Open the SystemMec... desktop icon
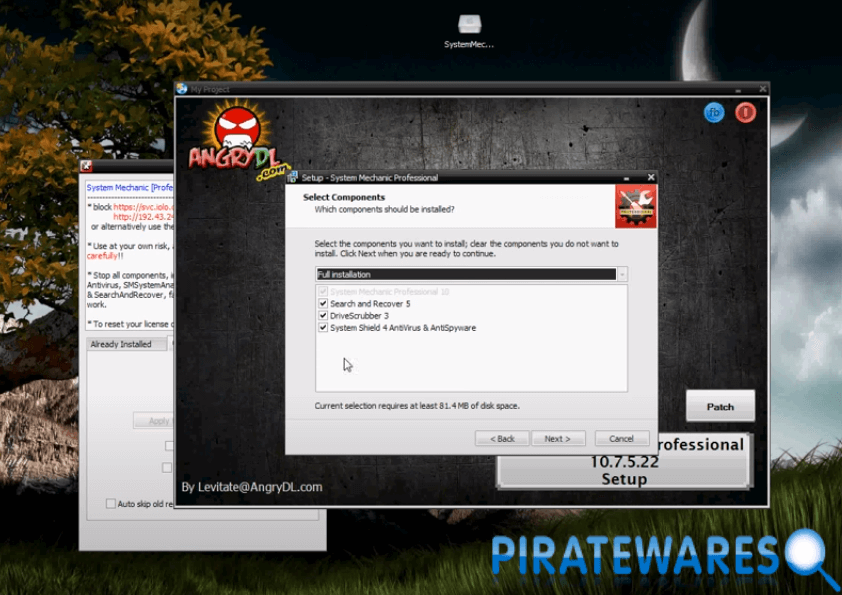Viewport: 842px width, 595px height. coord(469,25)
